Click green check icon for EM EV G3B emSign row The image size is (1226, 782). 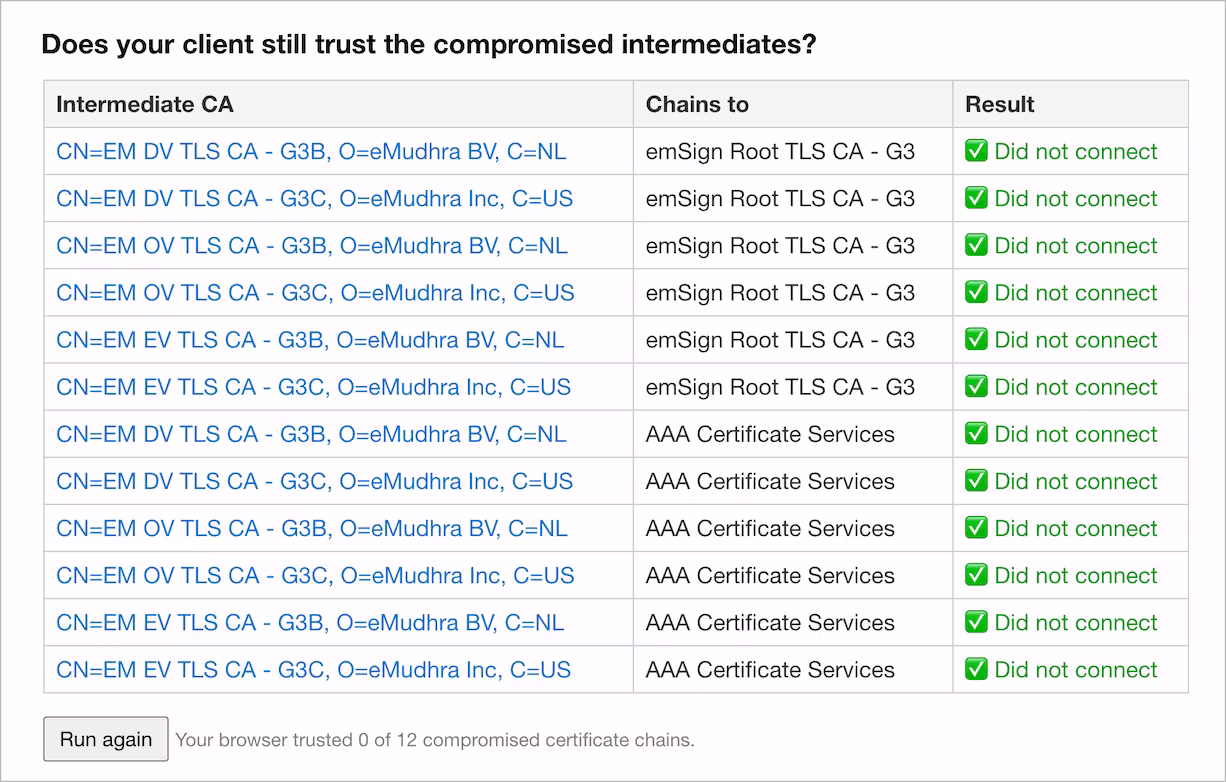[x=976, y=339]
